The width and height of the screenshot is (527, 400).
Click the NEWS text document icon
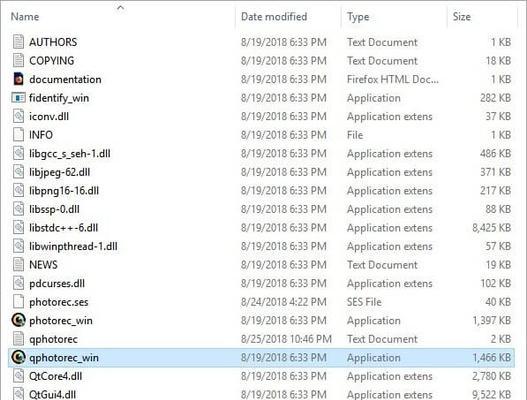(x=18, y=264)
